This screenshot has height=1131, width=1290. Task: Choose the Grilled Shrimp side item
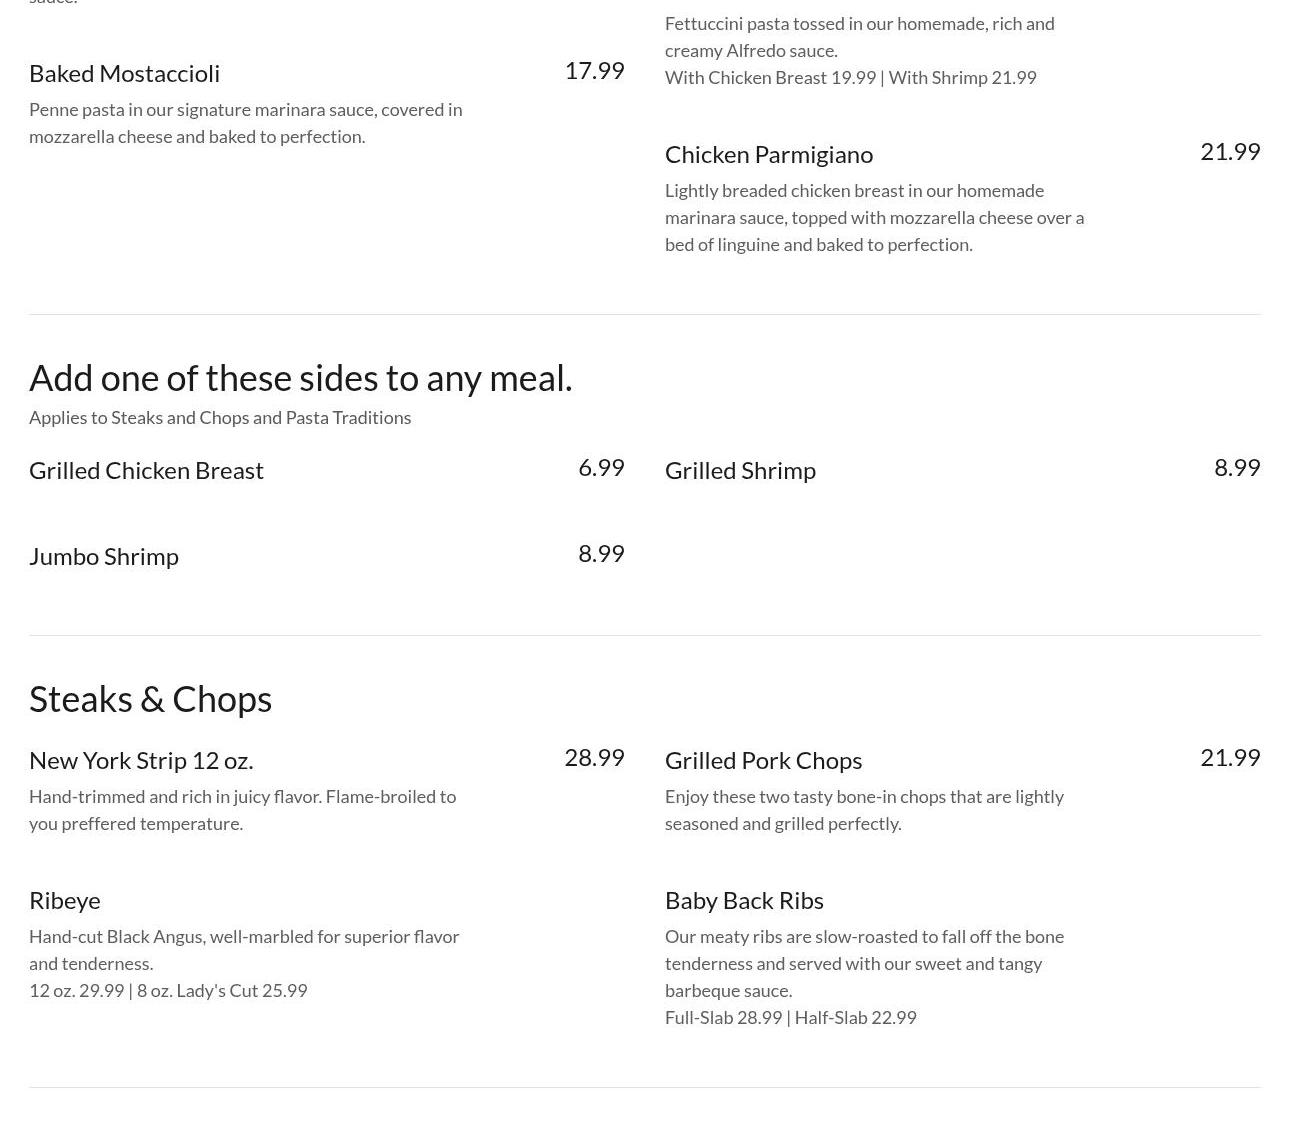740,470
